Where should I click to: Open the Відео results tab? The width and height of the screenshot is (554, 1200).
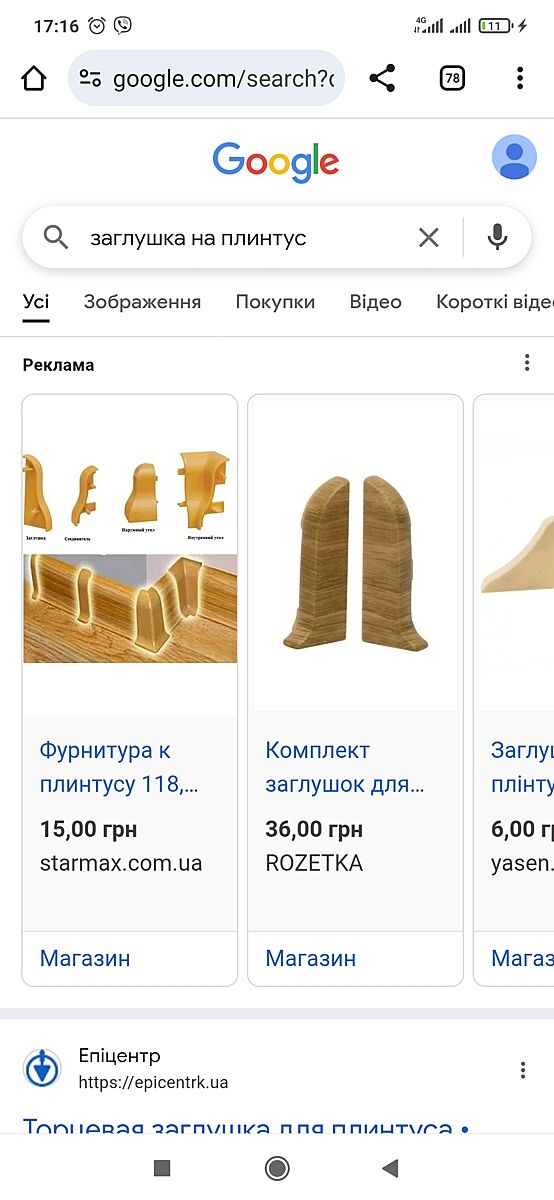pyautogui.click(x=375, y=302)
